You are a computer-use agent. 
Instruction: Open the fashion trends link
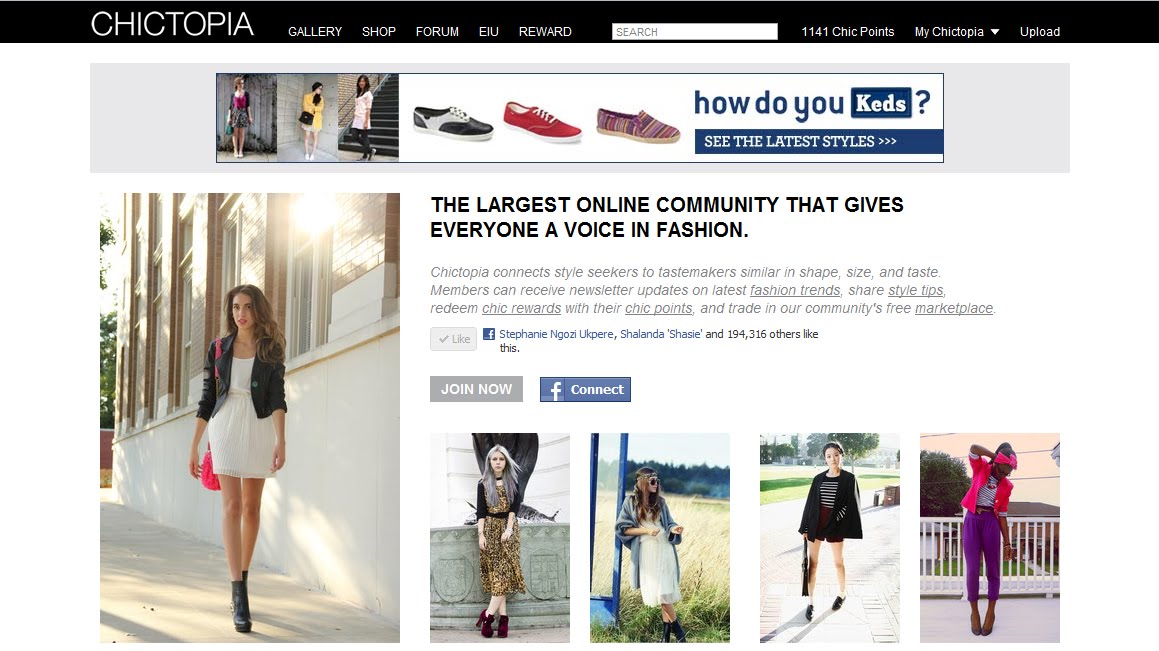tap(795, 290)
